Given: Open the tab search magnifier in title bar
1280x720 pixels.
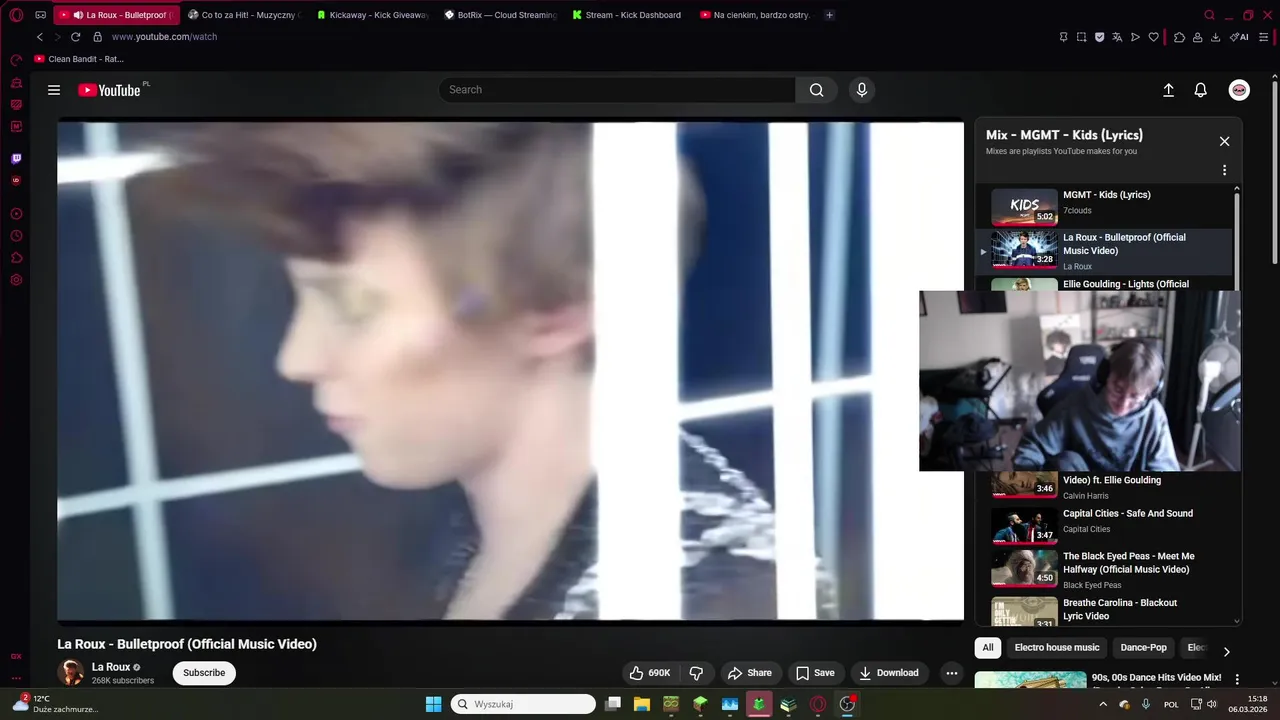Looking at the screenshot, I should 1209,15.
